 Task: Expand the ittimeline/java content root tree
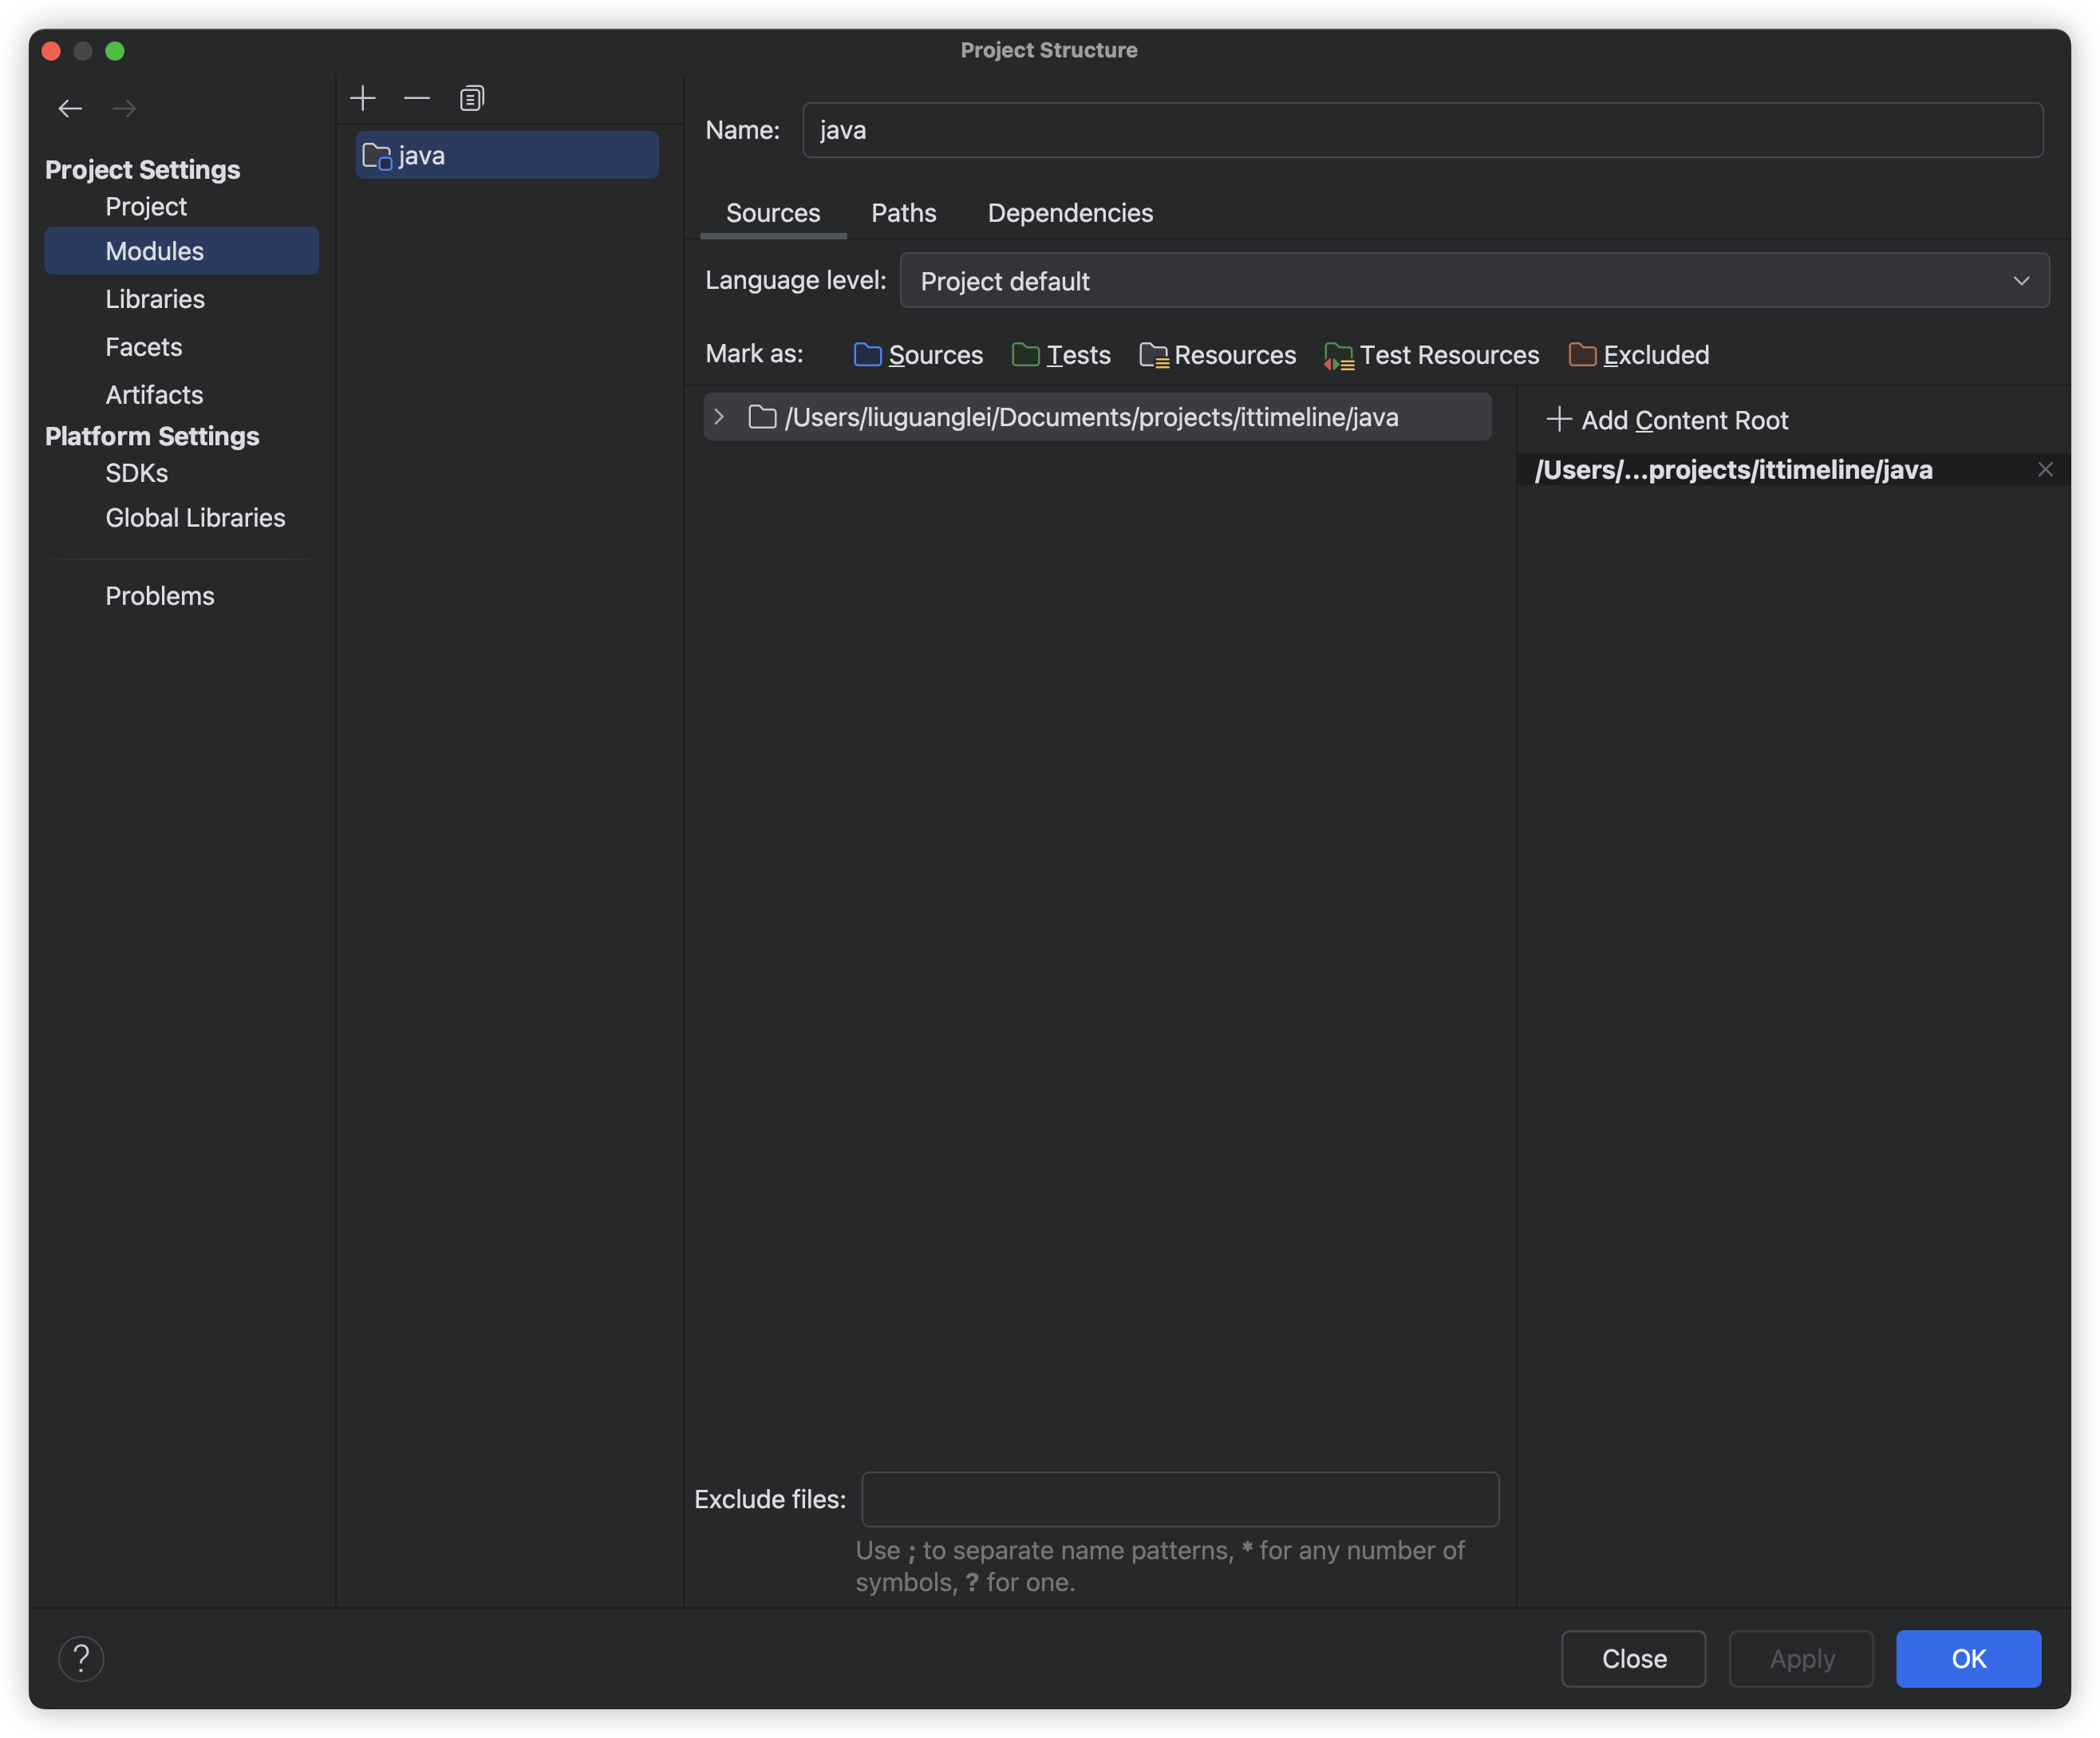(719, 417)
